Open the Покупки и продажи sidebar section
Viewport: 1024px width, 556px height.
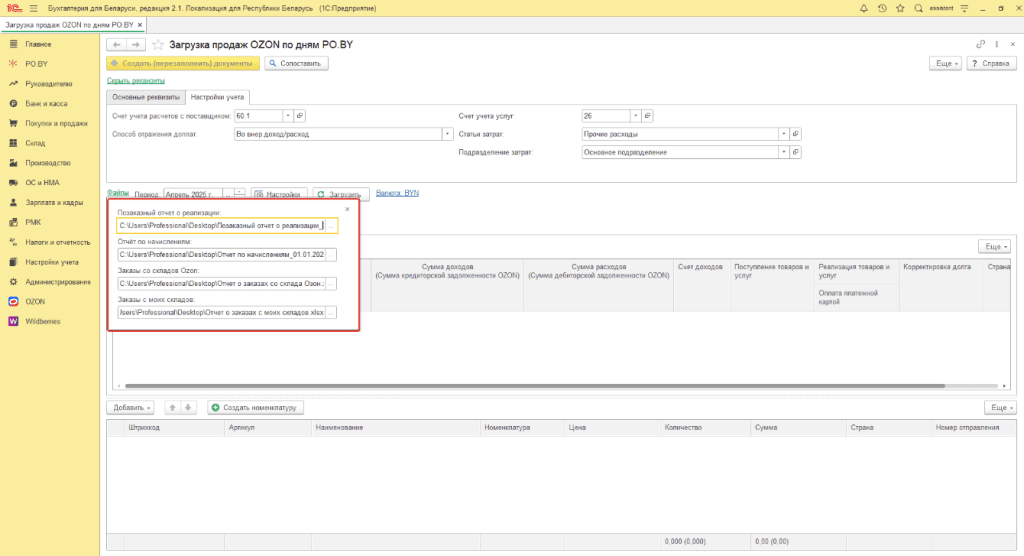56,123
